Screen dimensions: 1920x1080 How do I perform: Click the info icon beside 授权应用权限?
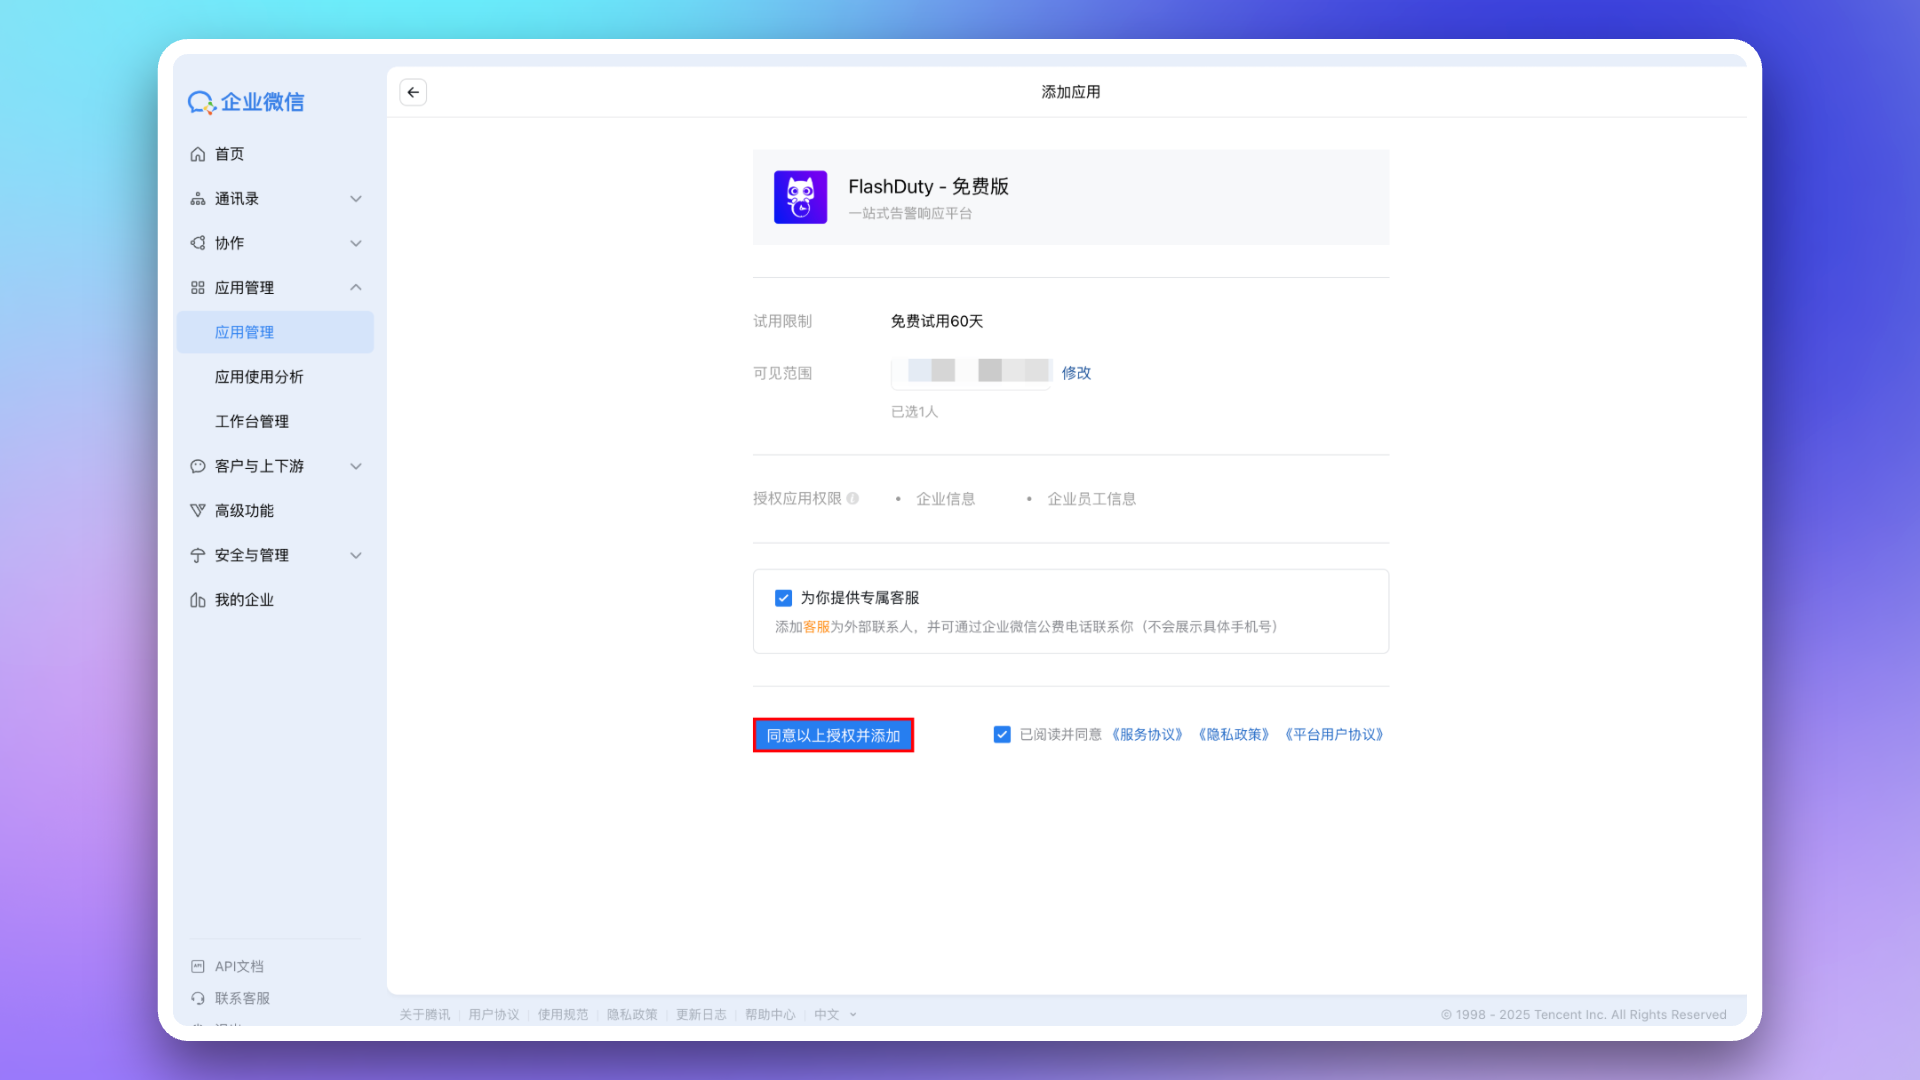click(853, 499)
